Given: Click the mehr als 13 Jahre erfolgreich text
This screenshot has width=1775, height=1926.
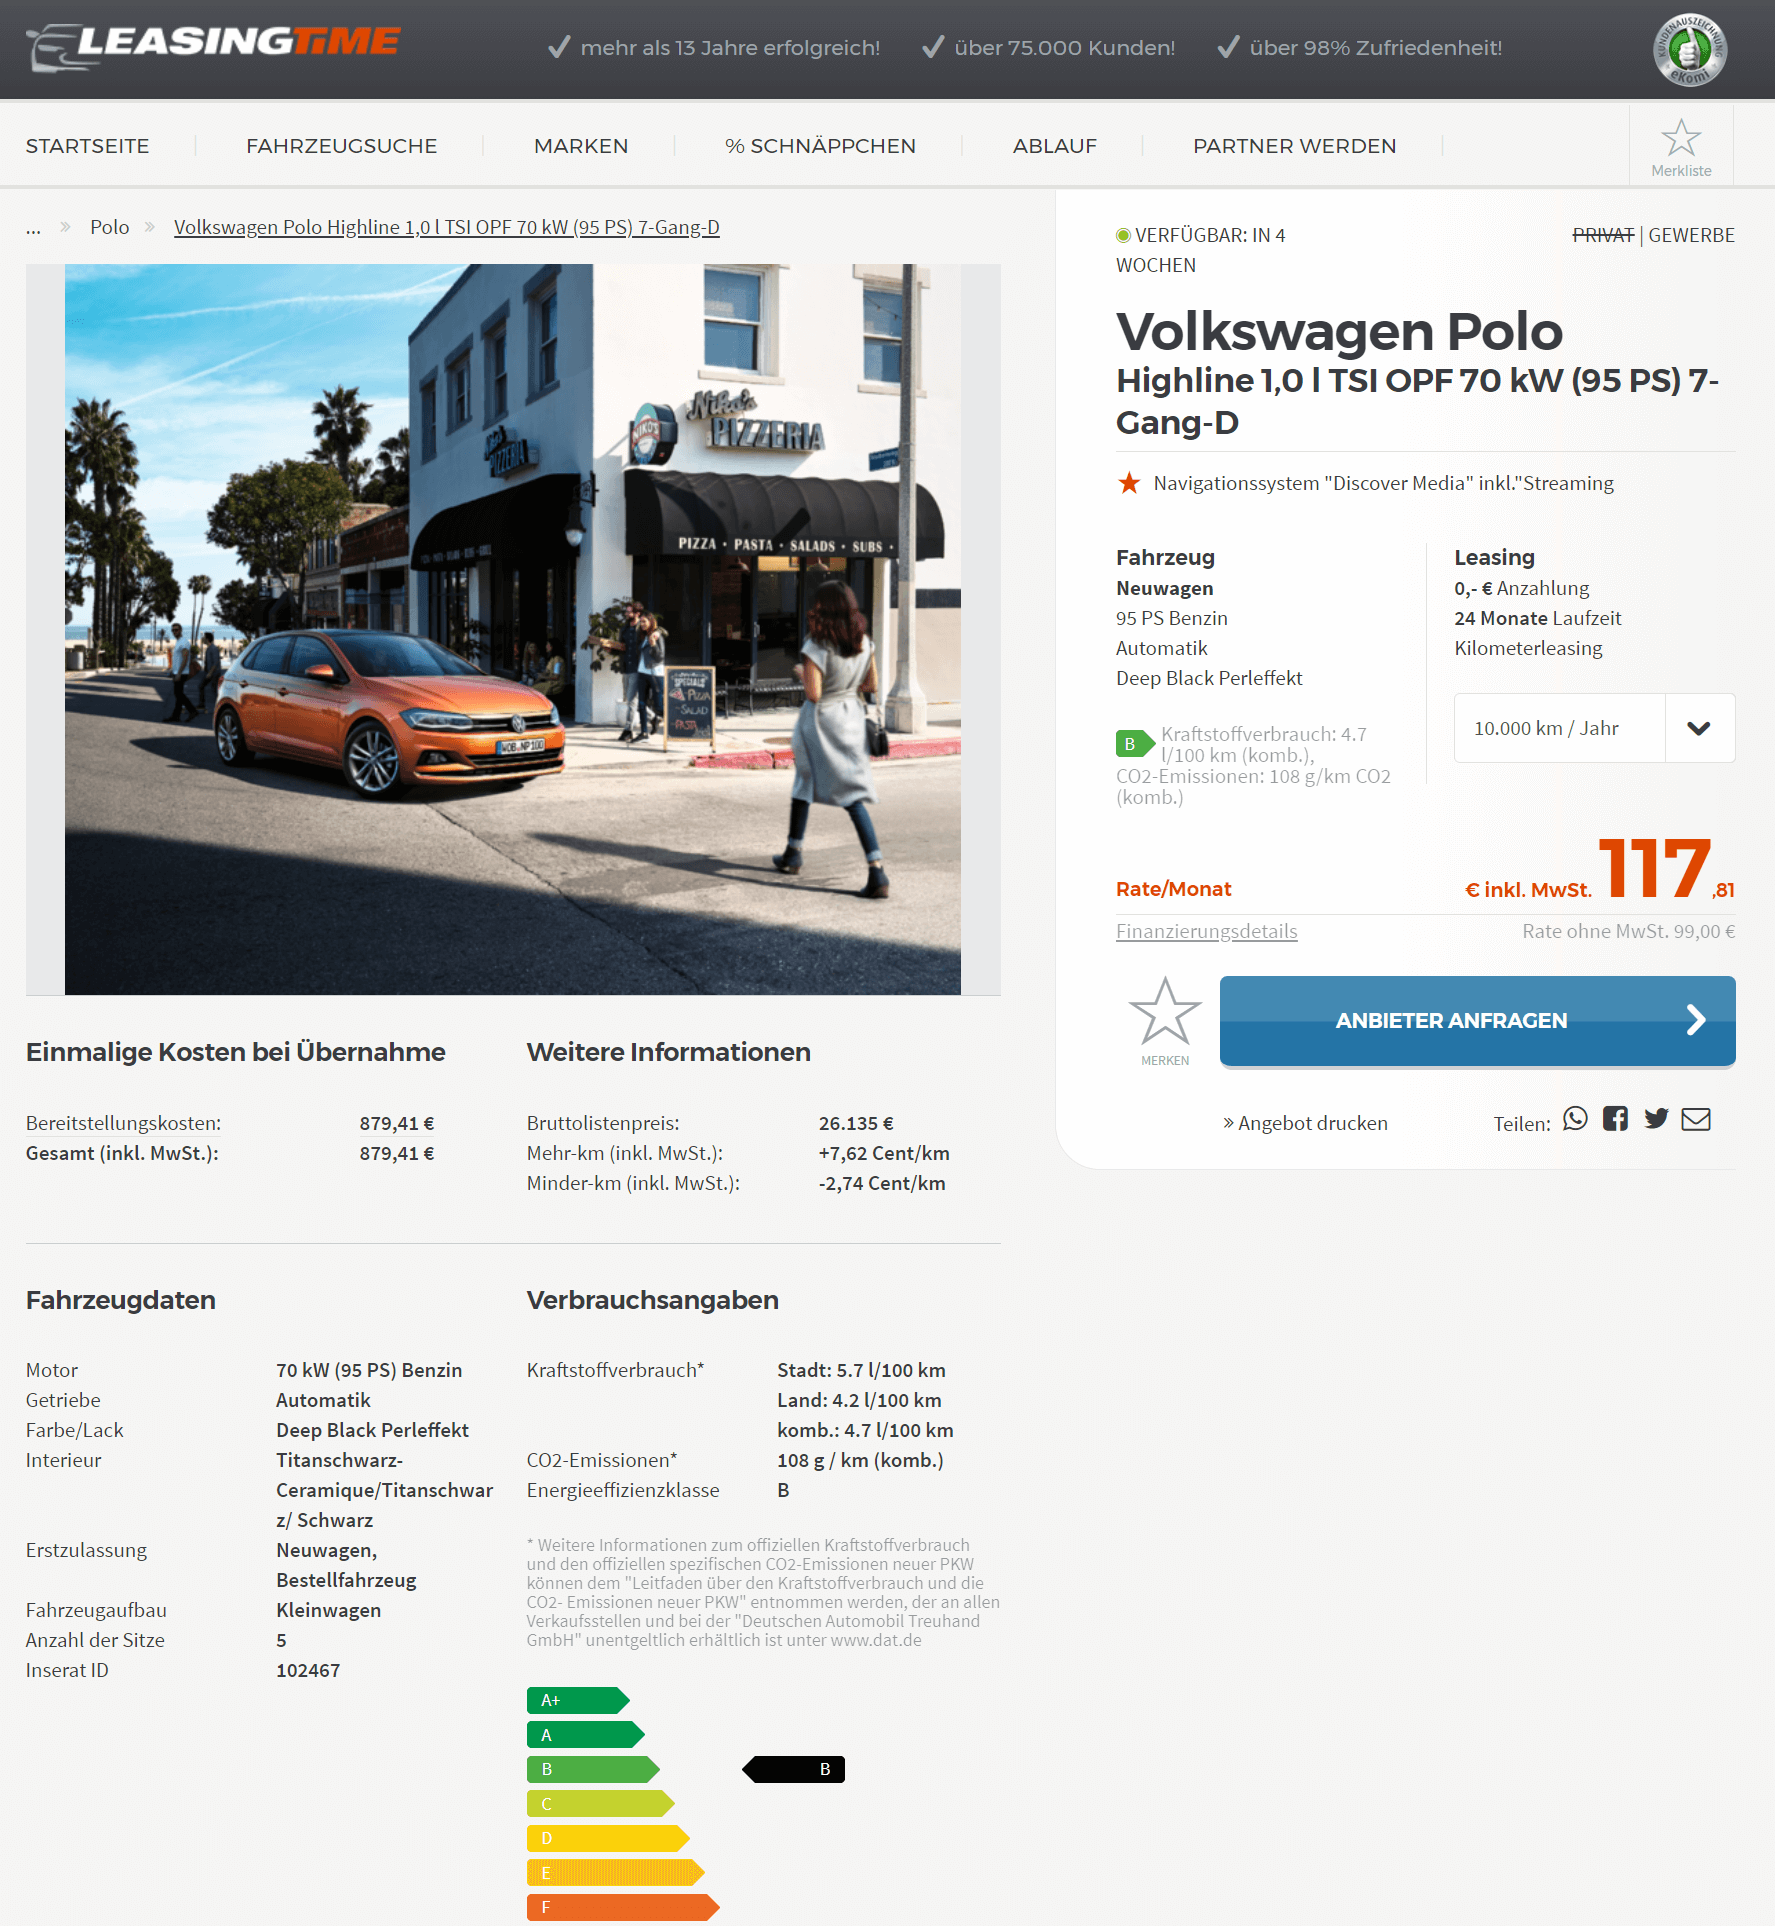Looking at the screenshot, I should 730,48.
